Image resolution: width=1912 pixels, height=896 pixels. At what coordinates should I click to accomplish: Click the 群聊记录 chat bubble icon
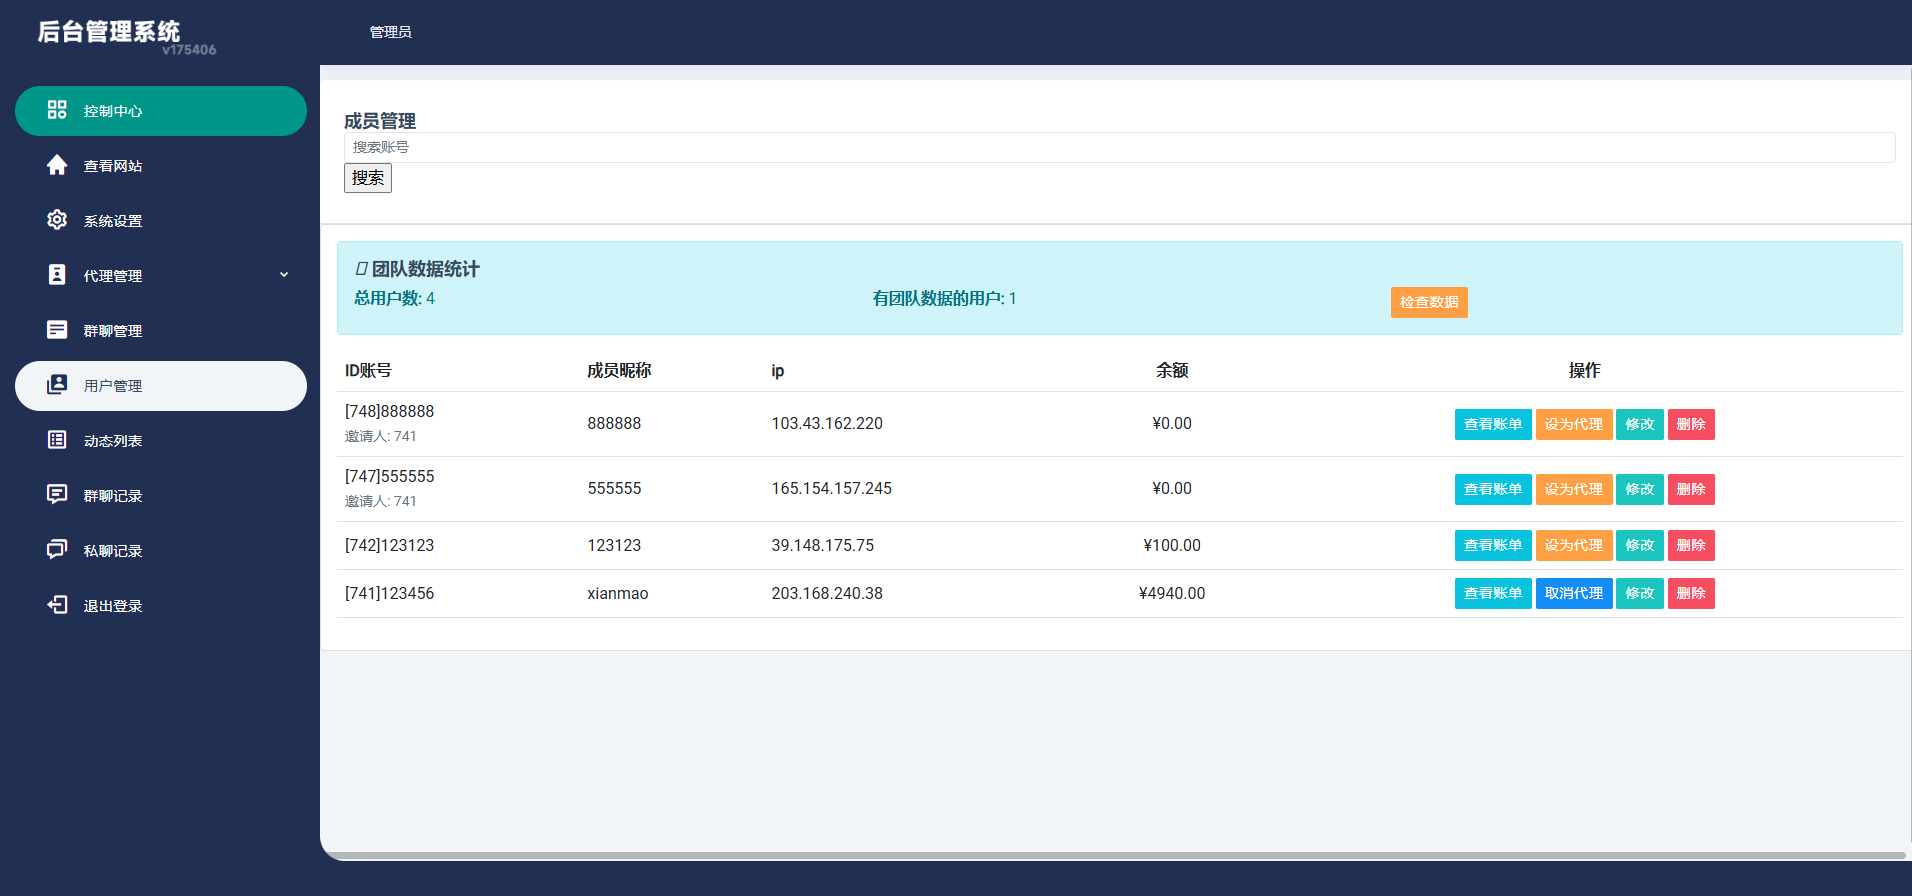coord(57,495)
